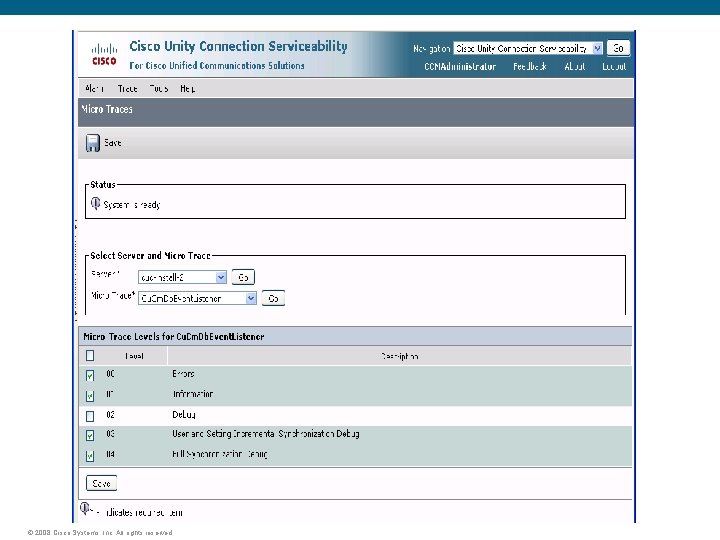Click the Cisco Unity Connection Serviceability title

point(238,46)
